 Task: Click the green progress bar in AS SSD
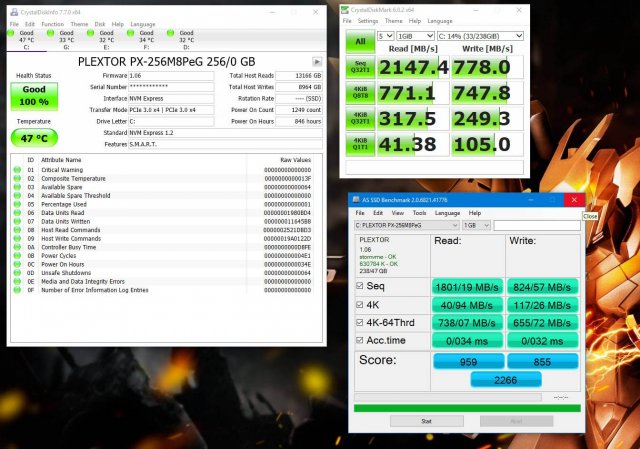467,407
